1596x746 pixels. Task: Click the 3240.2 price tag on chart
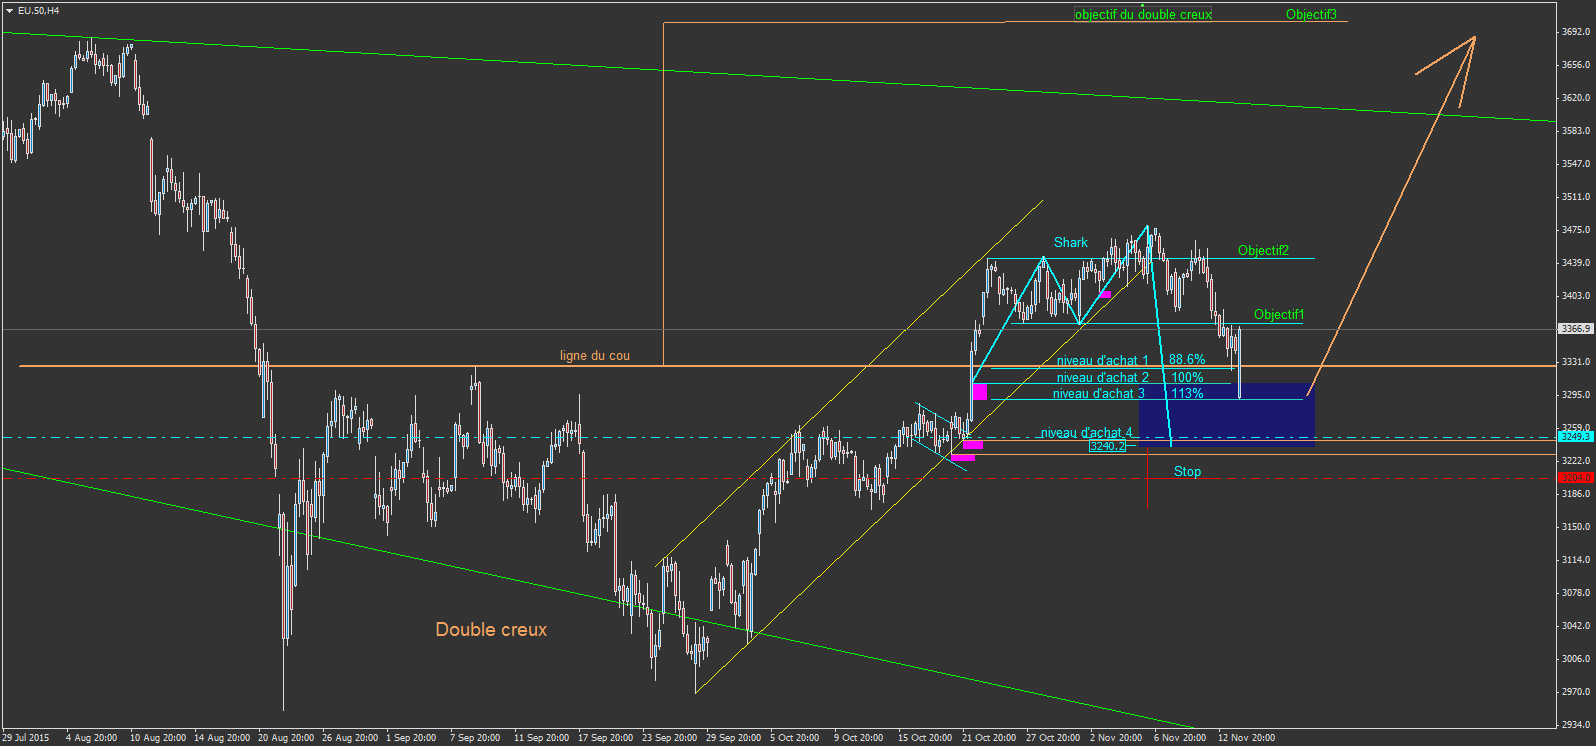point(1108,447)
